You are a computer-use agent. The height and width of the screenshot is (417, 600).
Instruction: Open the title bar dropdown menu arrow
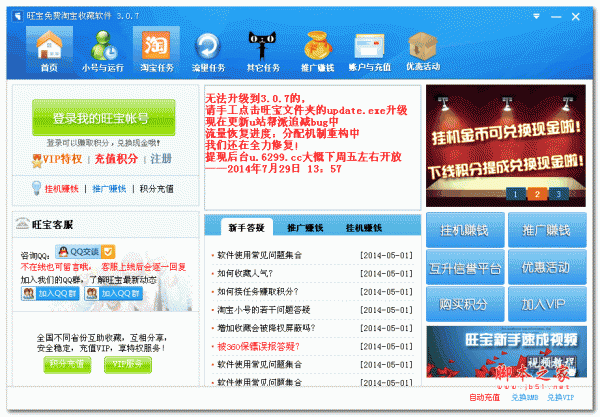click(536, 16)
